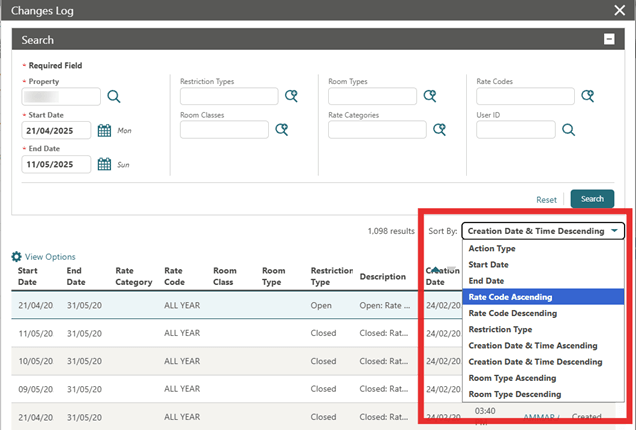Open Restriction Types lookup icon

point(291,96)
